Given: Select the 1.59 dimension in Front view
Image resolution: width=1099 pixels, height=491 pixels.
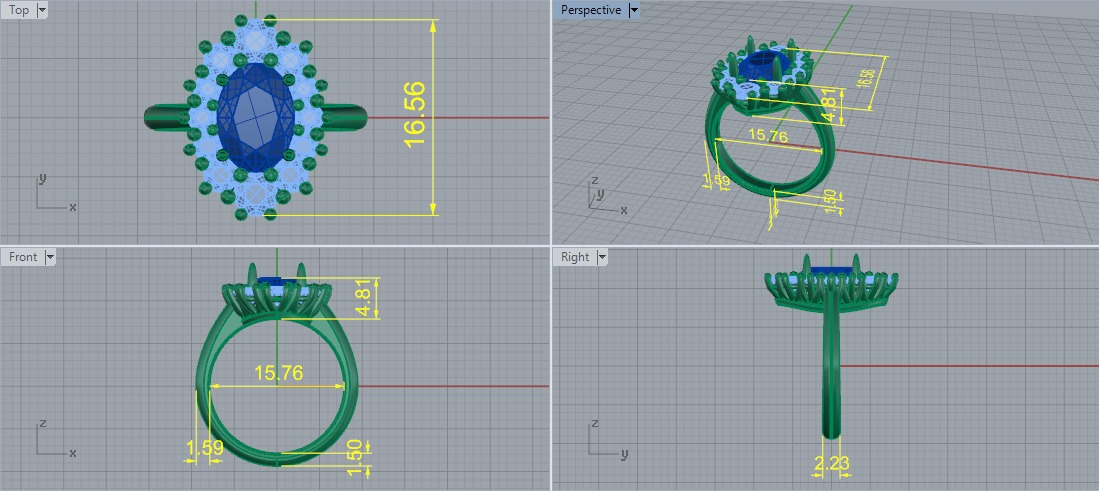Looking at the screenshot, I should coord(205,447).
